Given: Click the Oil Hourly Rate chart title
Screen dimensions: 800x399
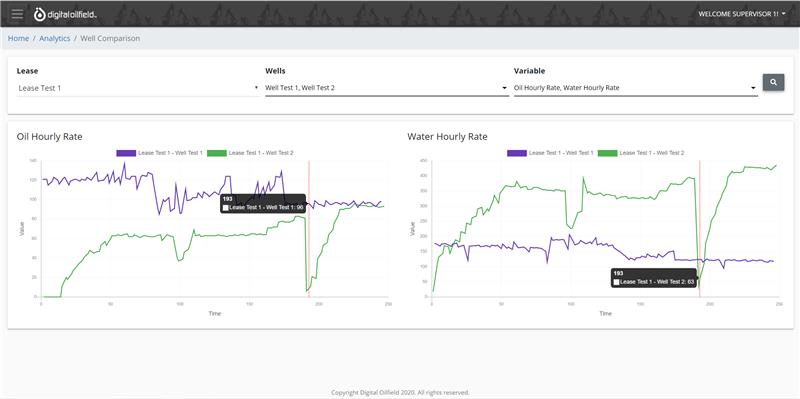Looking at the screenshot, I should click(x=49, y=137).
